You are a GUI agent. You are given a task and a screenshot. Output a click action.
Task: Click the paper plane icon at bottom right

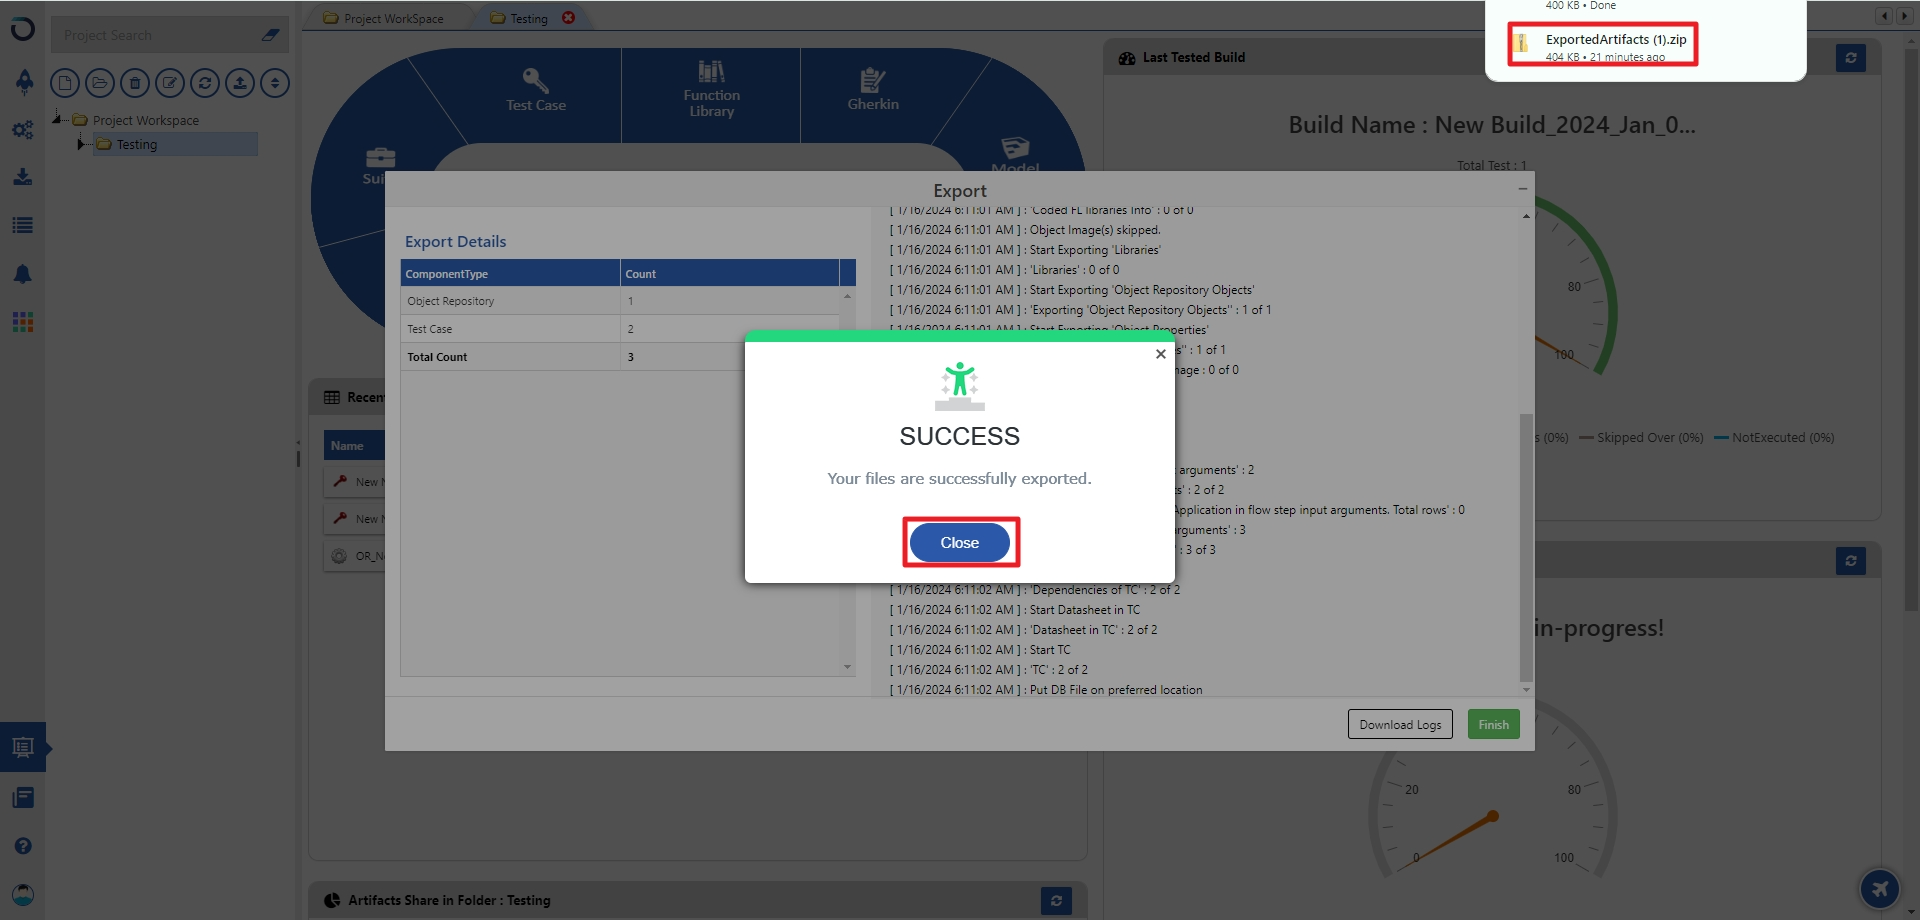coord(1880,888)
